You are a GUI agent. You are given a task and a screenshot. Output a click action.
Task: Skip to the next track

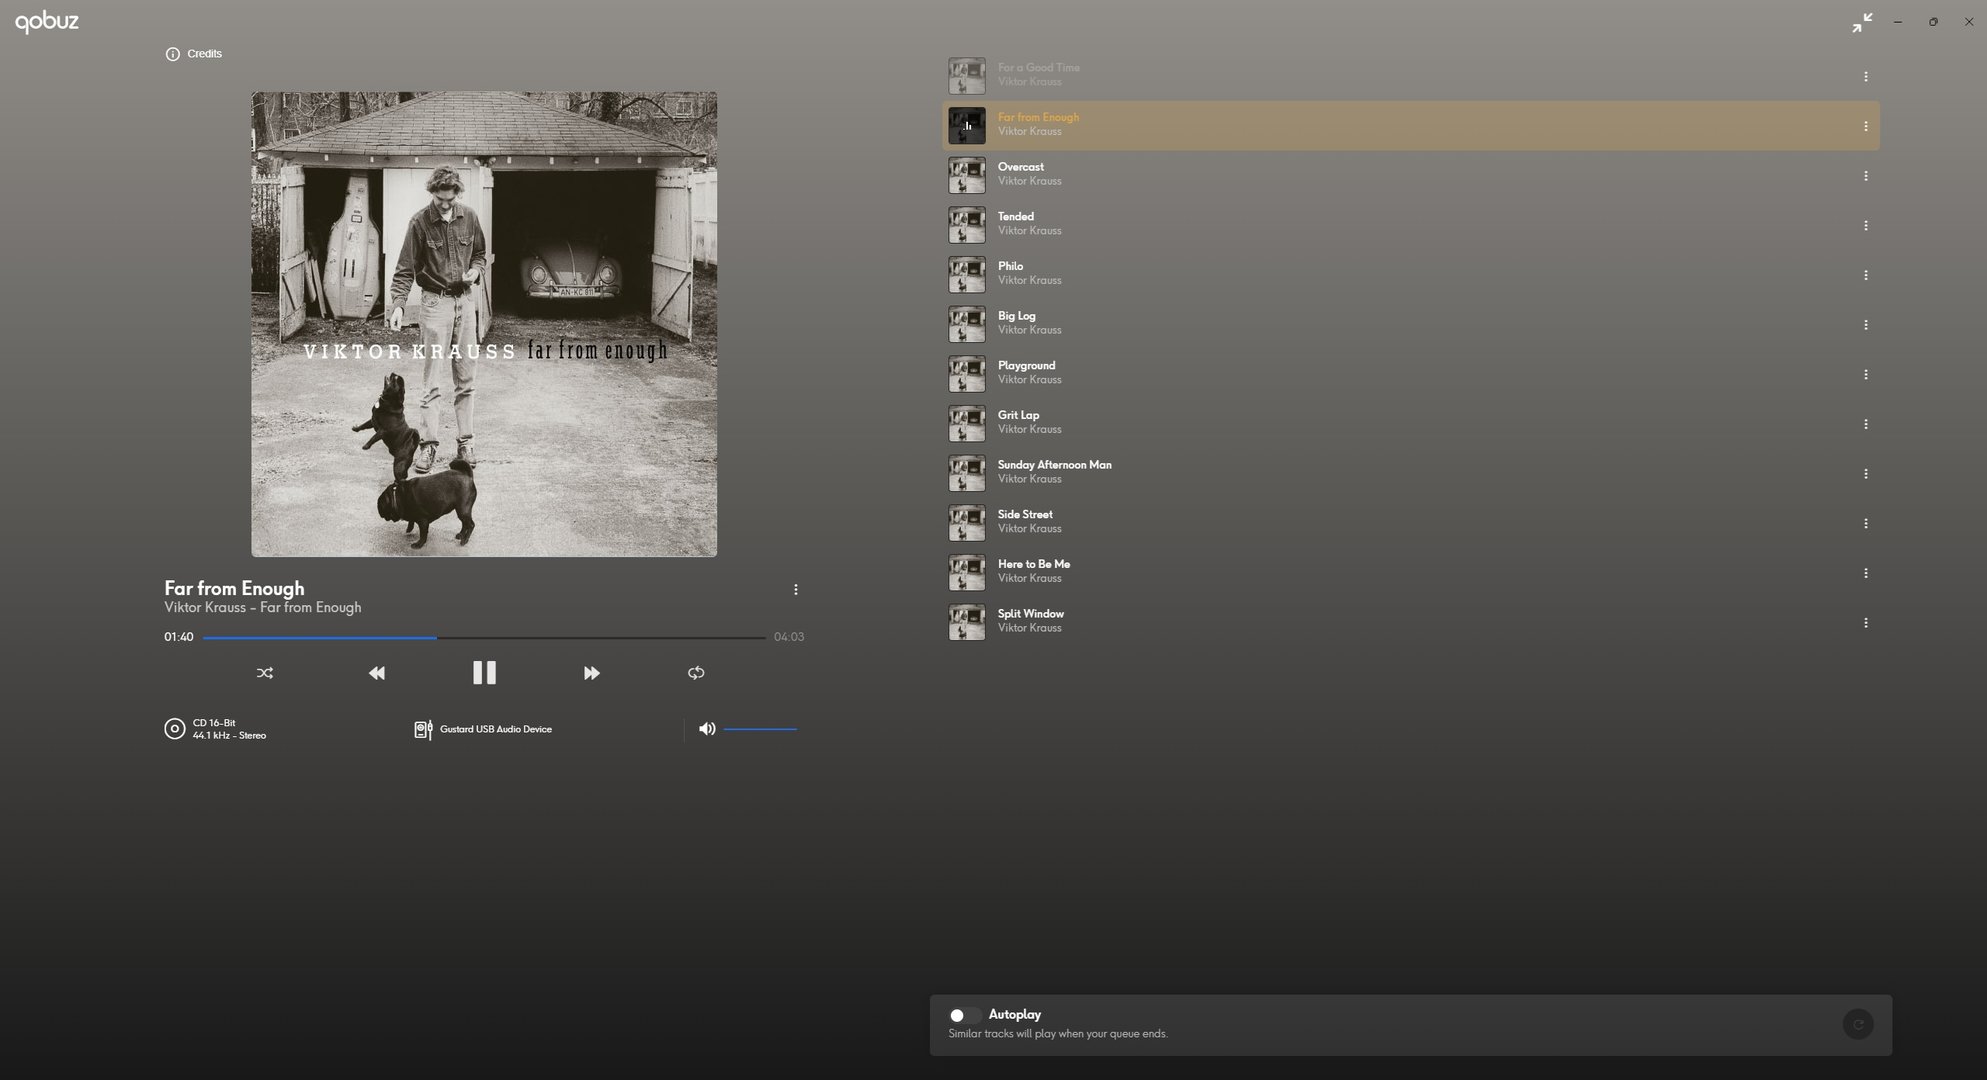tap(591, 673)
